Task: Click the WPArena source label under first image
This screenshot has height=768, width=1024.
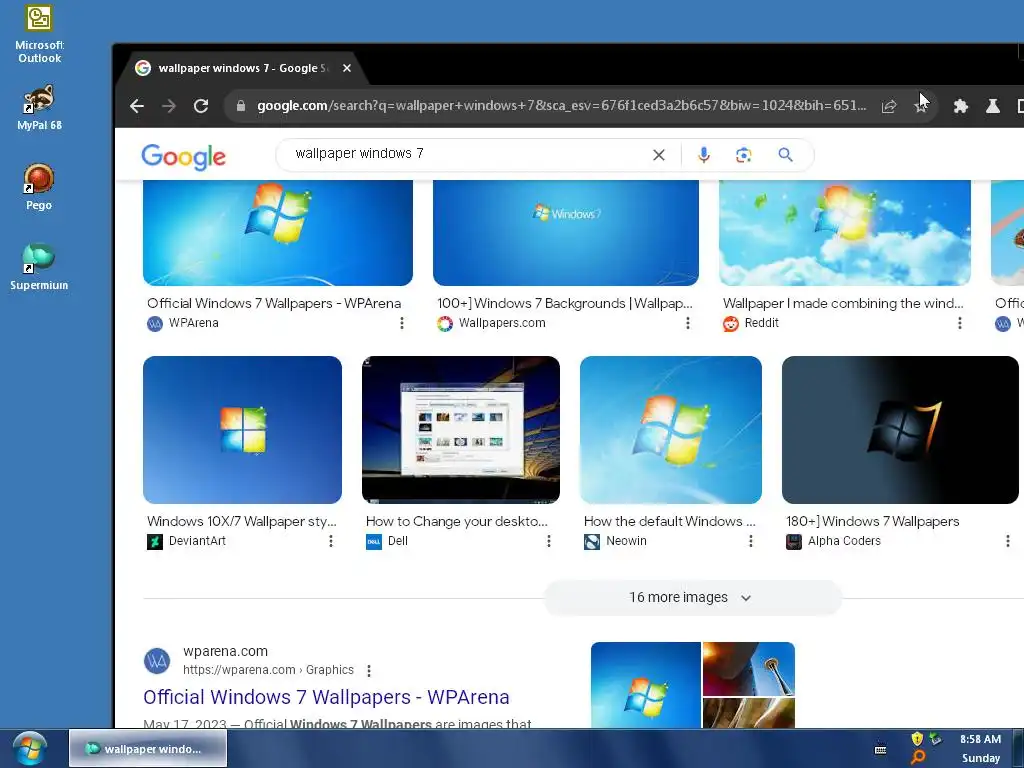Action: click(193, 323)
